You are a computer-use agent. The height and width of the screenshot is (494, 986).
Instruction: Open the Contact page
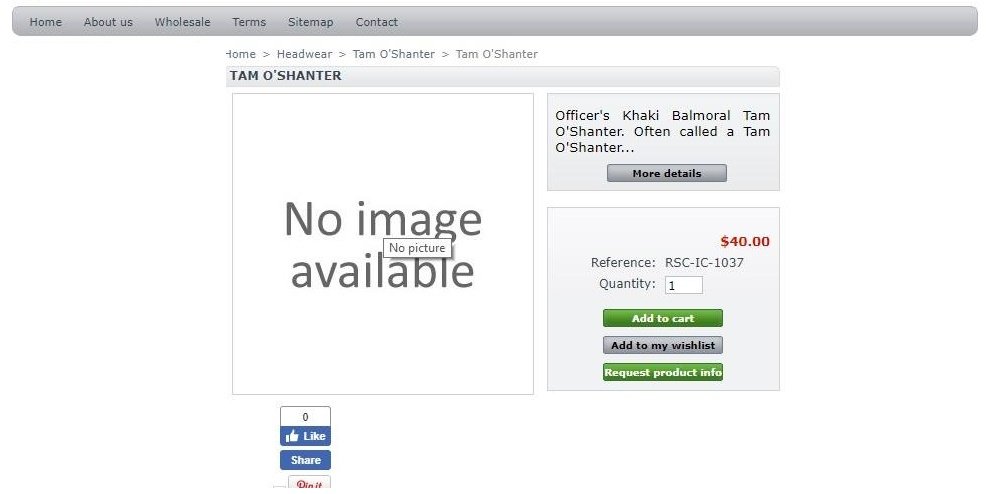point(377,22)
